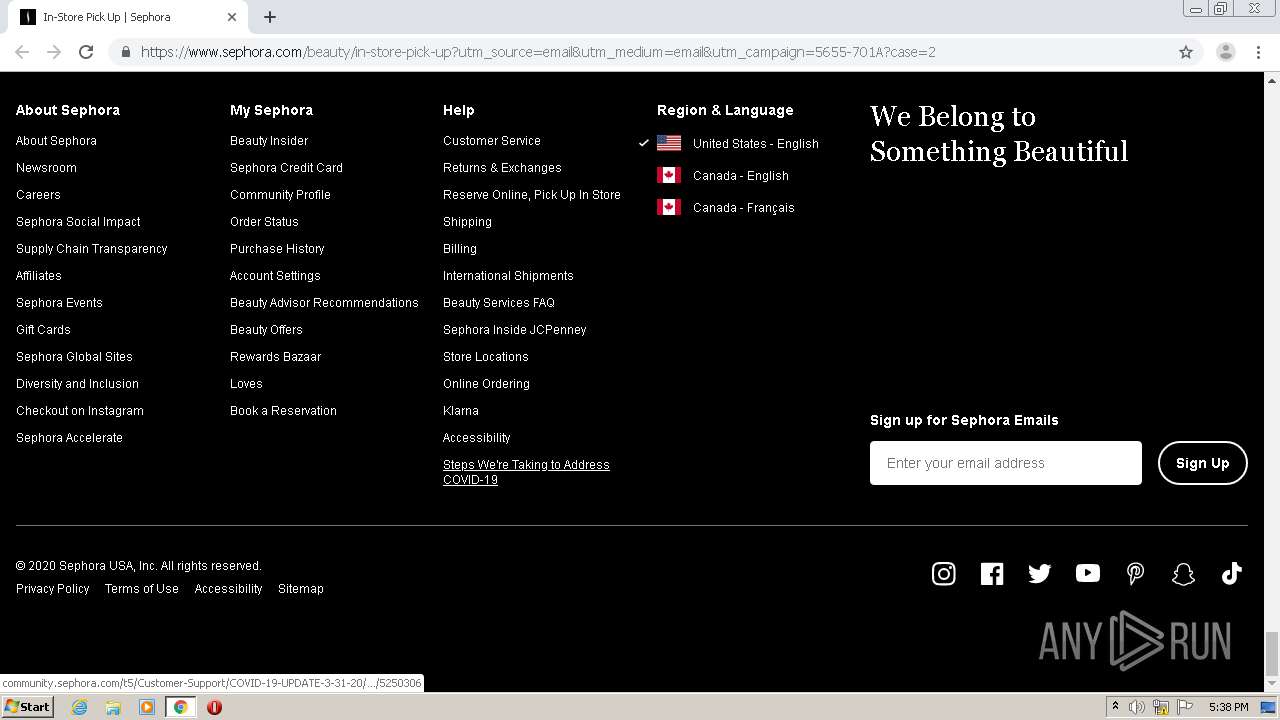Viewport: 1280px width, 720px height.
Task: Reload the page in Chrome
Action: pyautogui.click(x=86, y=52)
